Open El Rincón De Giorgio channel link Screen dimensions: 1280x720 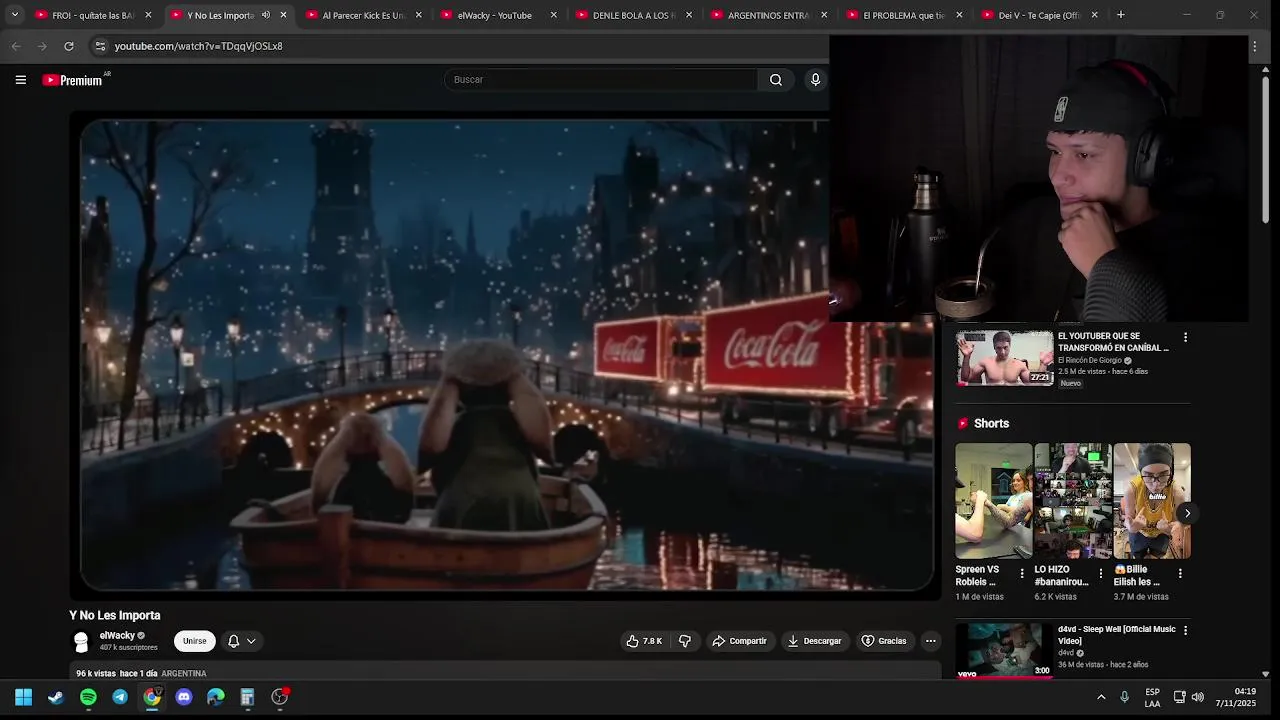[1090, 360]
